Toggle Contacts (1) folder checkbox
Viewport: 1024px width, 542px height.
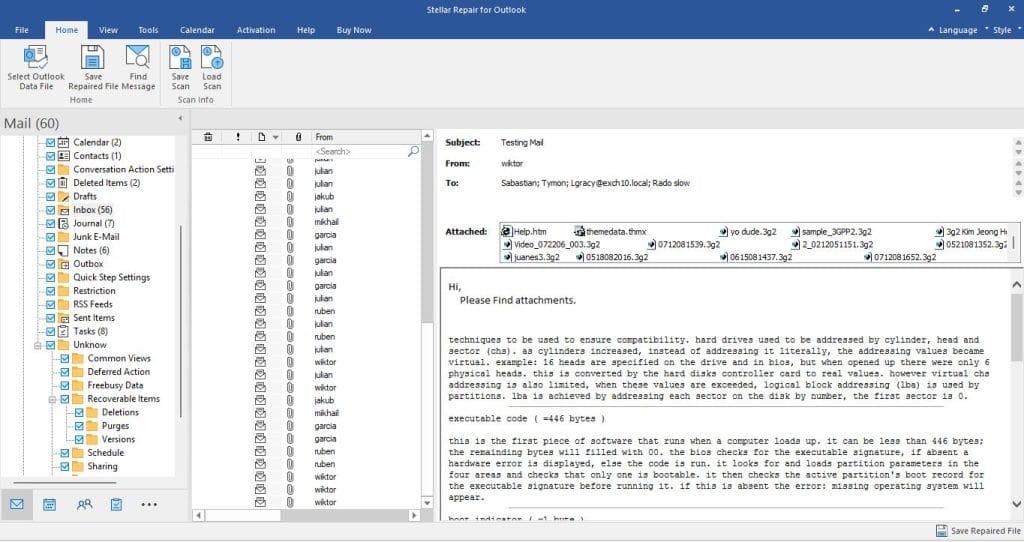pyautogui.click(x=50, y=156)
